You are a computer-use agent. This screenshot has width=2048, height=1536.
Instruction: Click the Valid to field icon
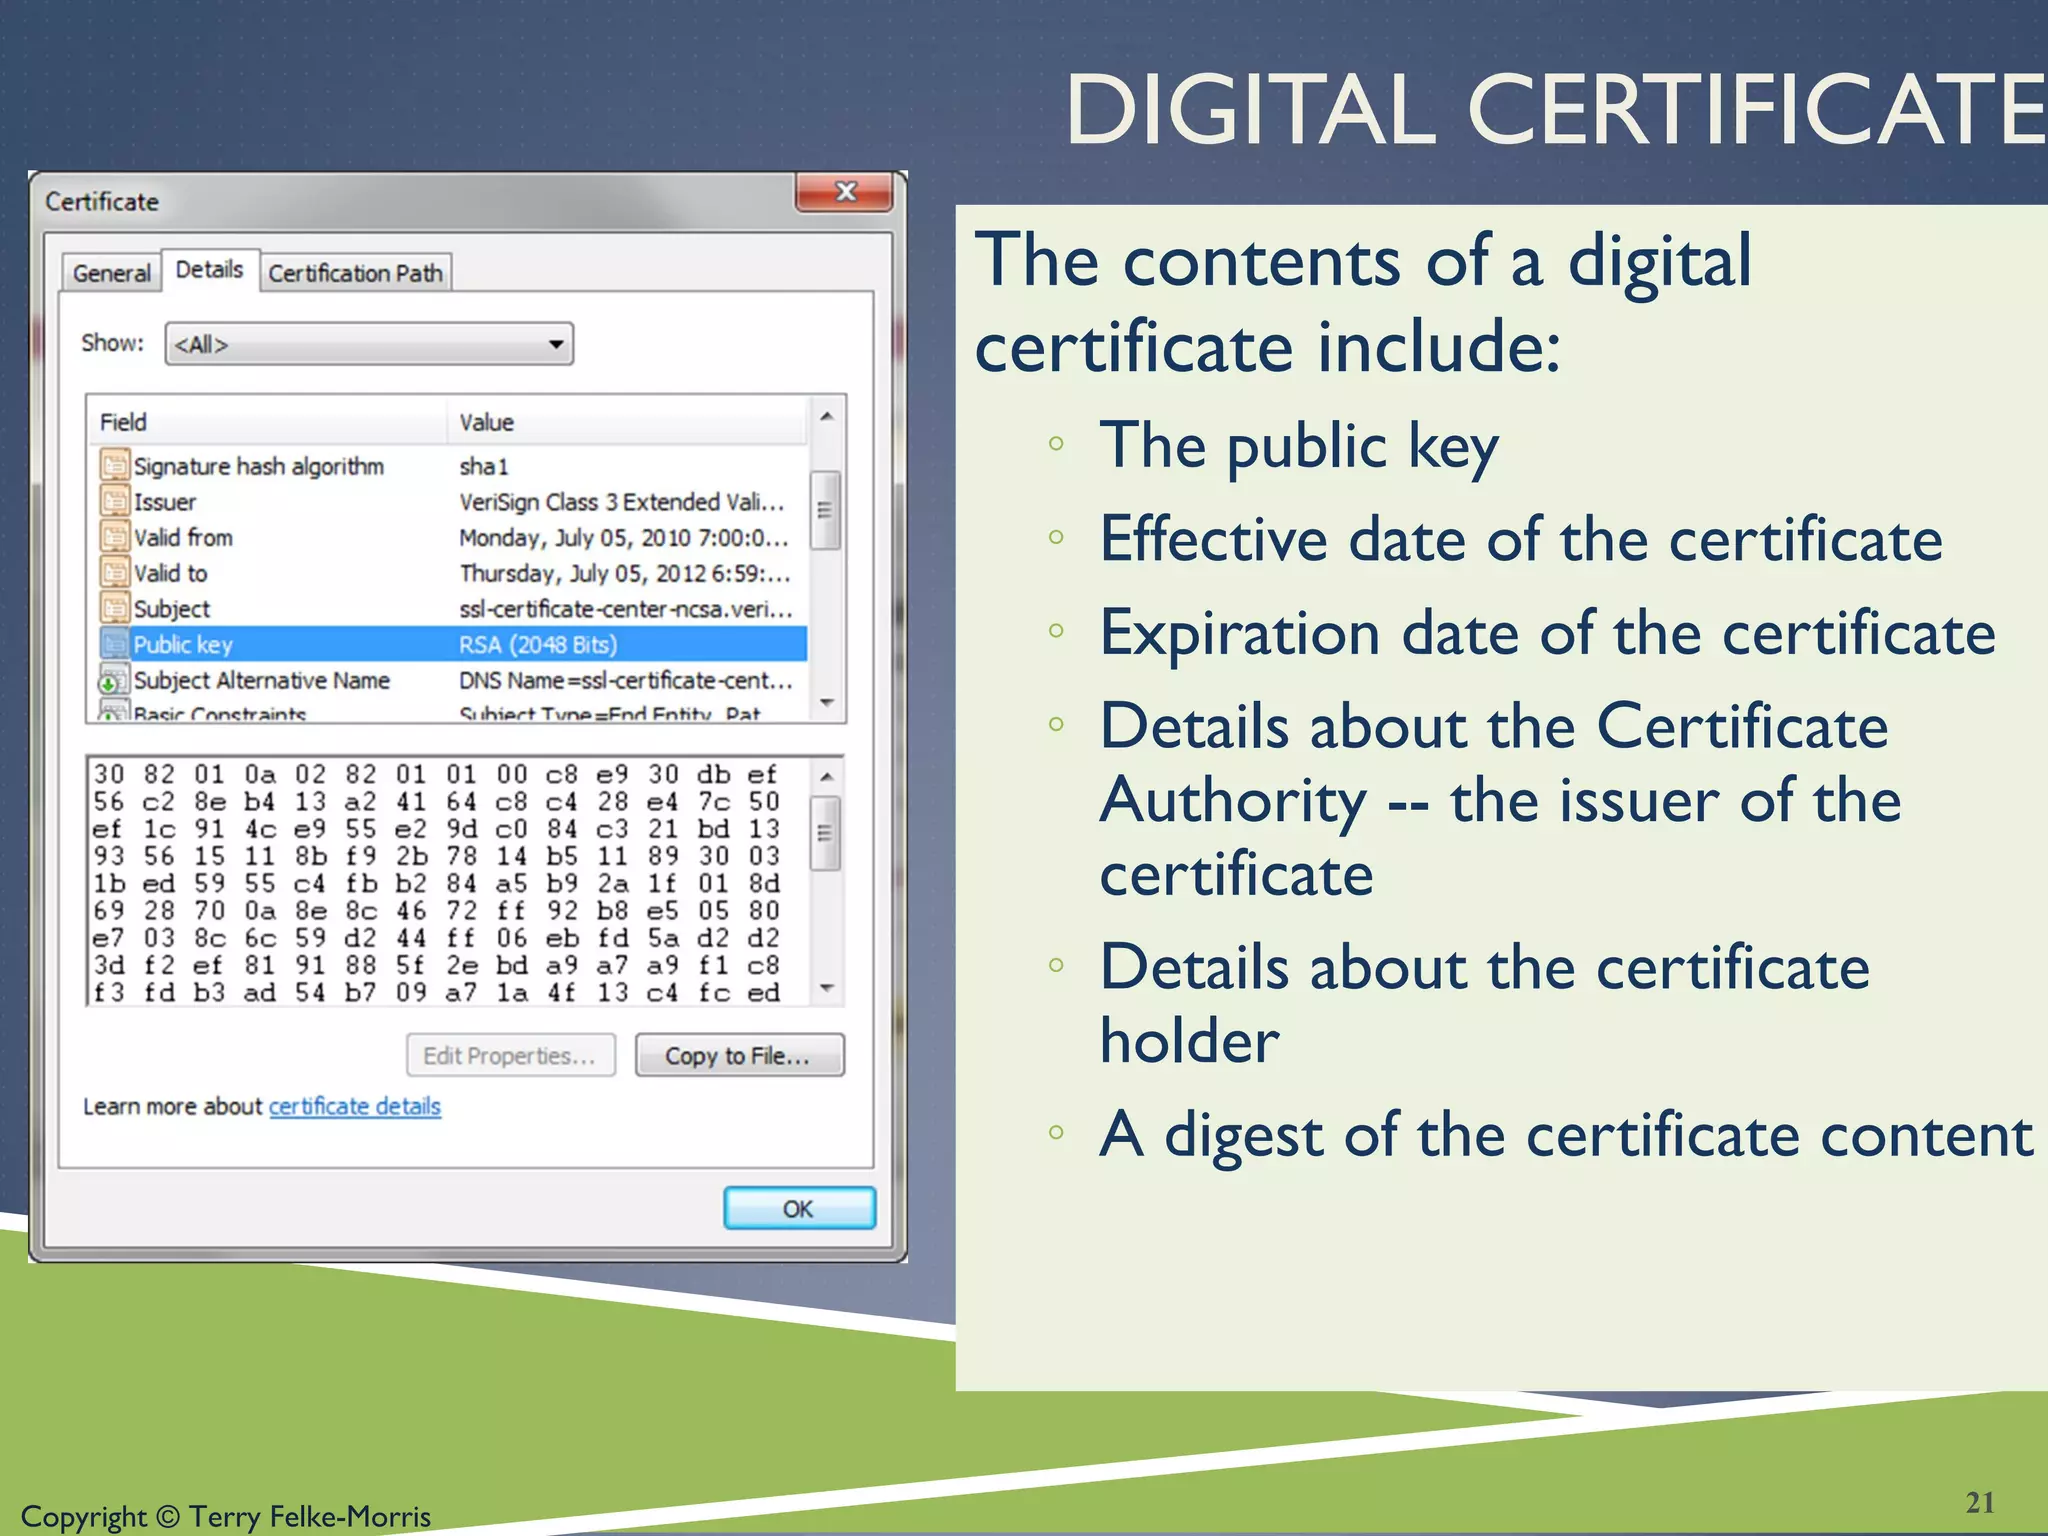[115, 573]
